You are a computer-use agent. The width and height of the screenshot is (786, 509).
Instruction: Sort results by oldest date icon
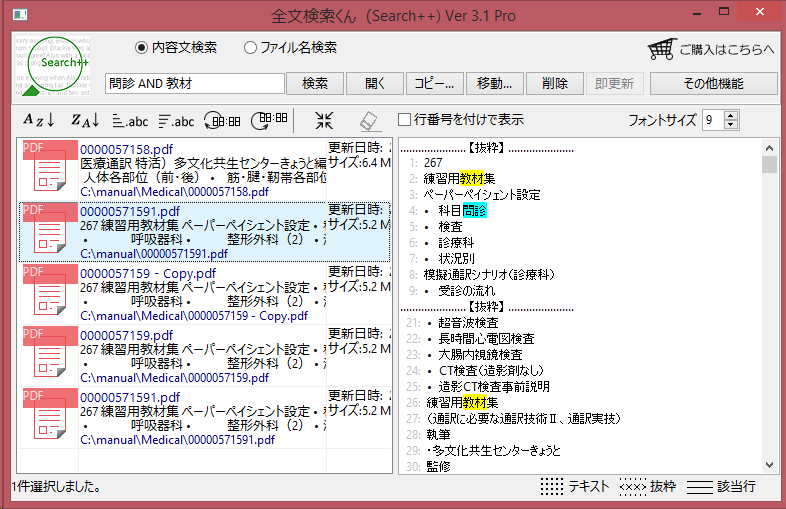[222, 121]
